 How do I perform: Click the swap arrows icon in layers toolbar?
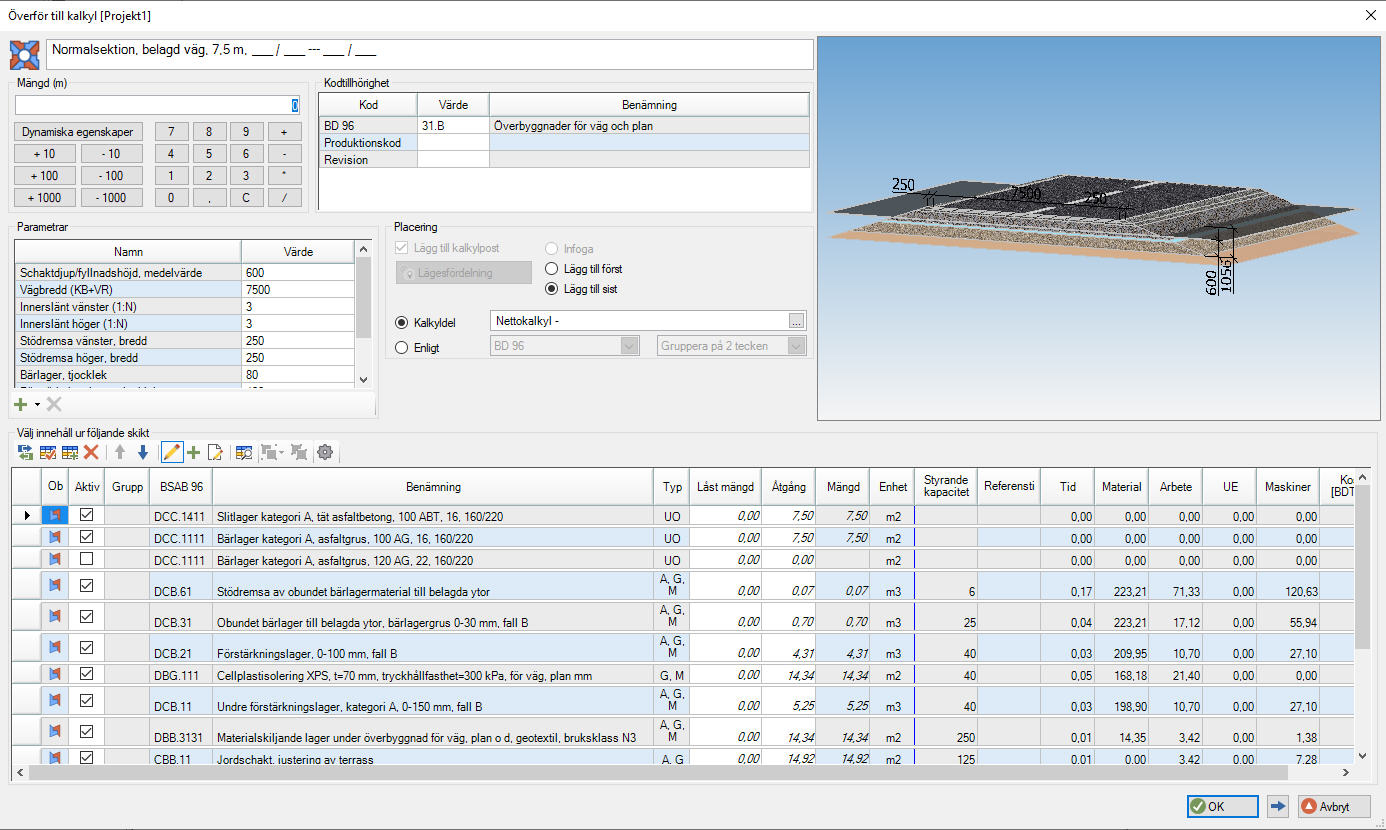(x=25, y=453)
